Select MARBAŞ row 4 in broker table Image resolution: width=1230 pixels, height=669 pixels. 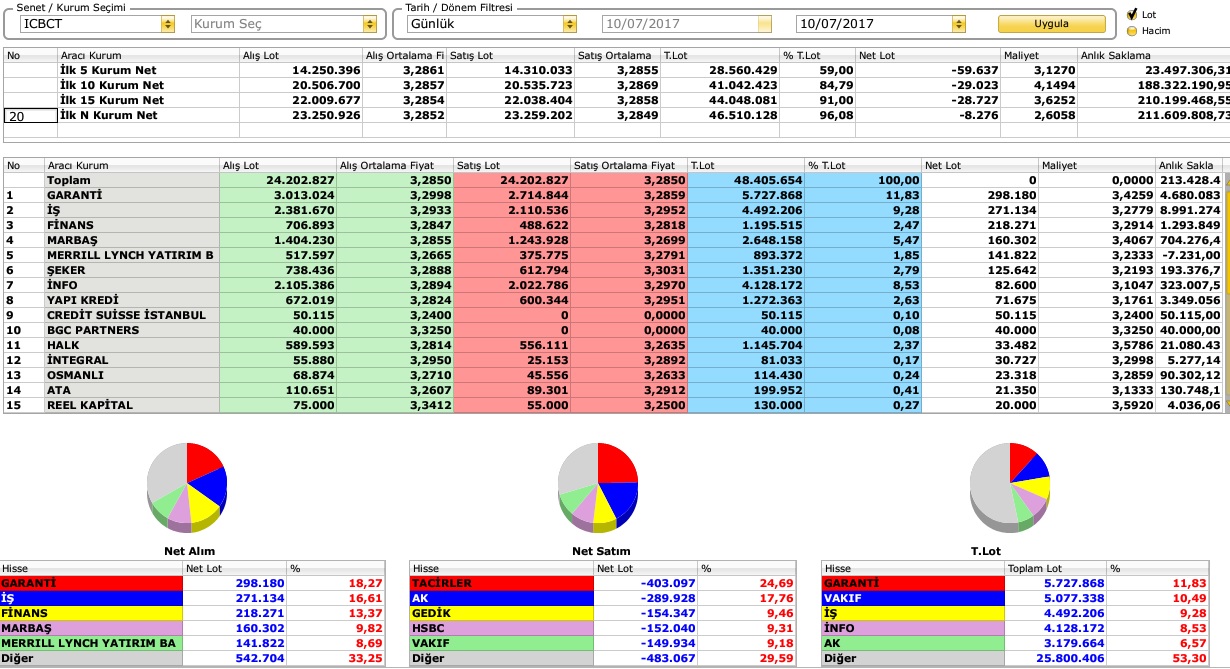(614, 240)
